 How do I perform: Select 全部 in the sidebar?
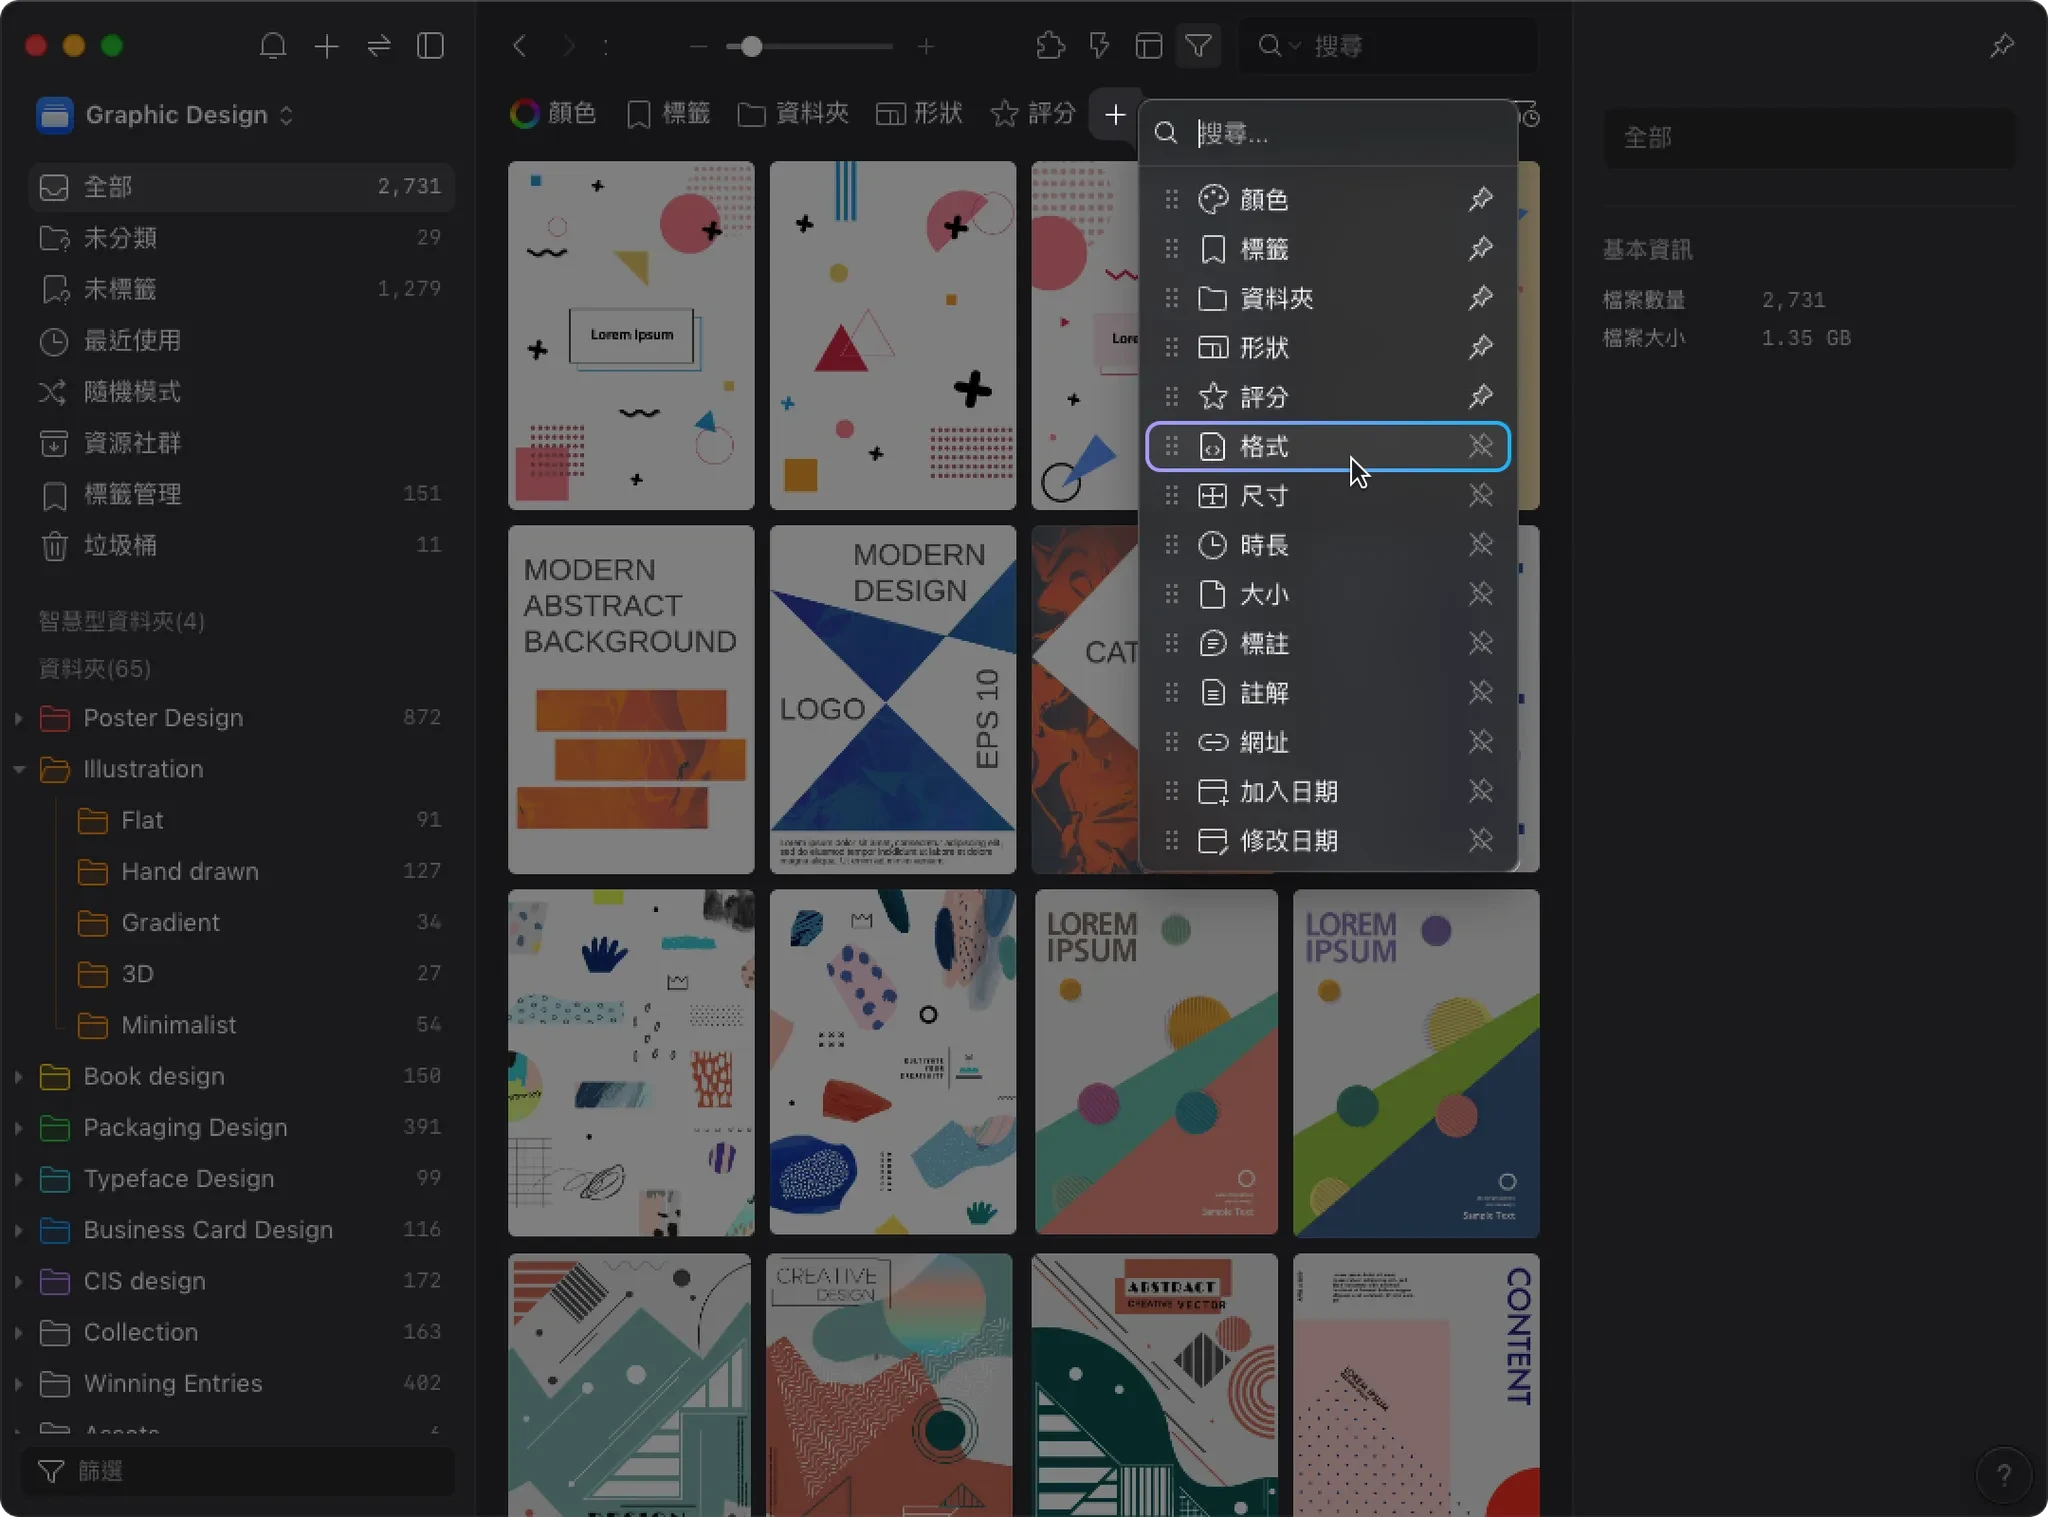click(x=241, y=187)
